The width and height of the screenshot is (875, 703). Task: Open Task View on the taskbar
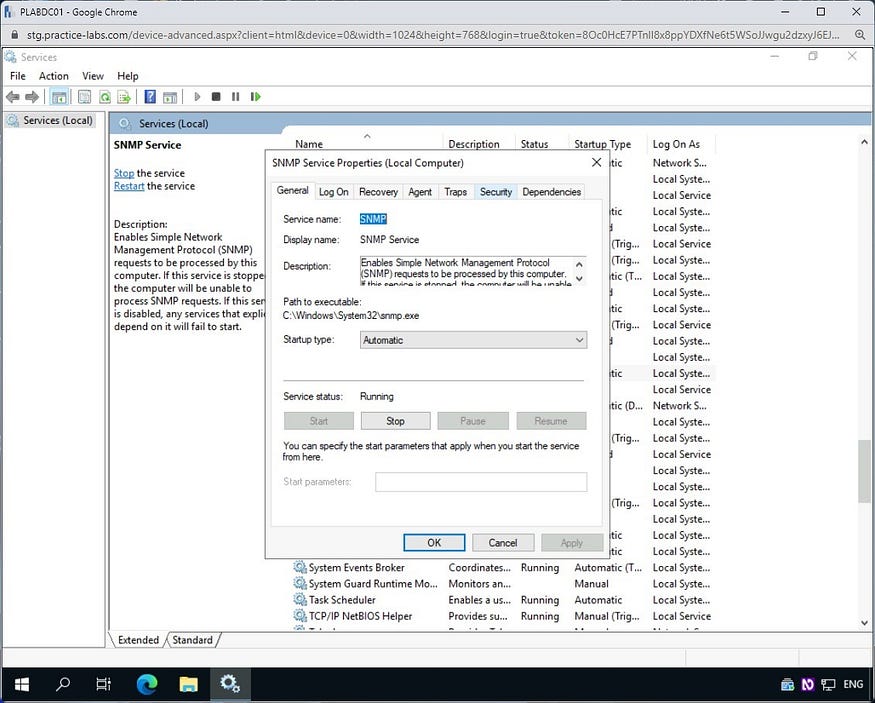(104, 684)
